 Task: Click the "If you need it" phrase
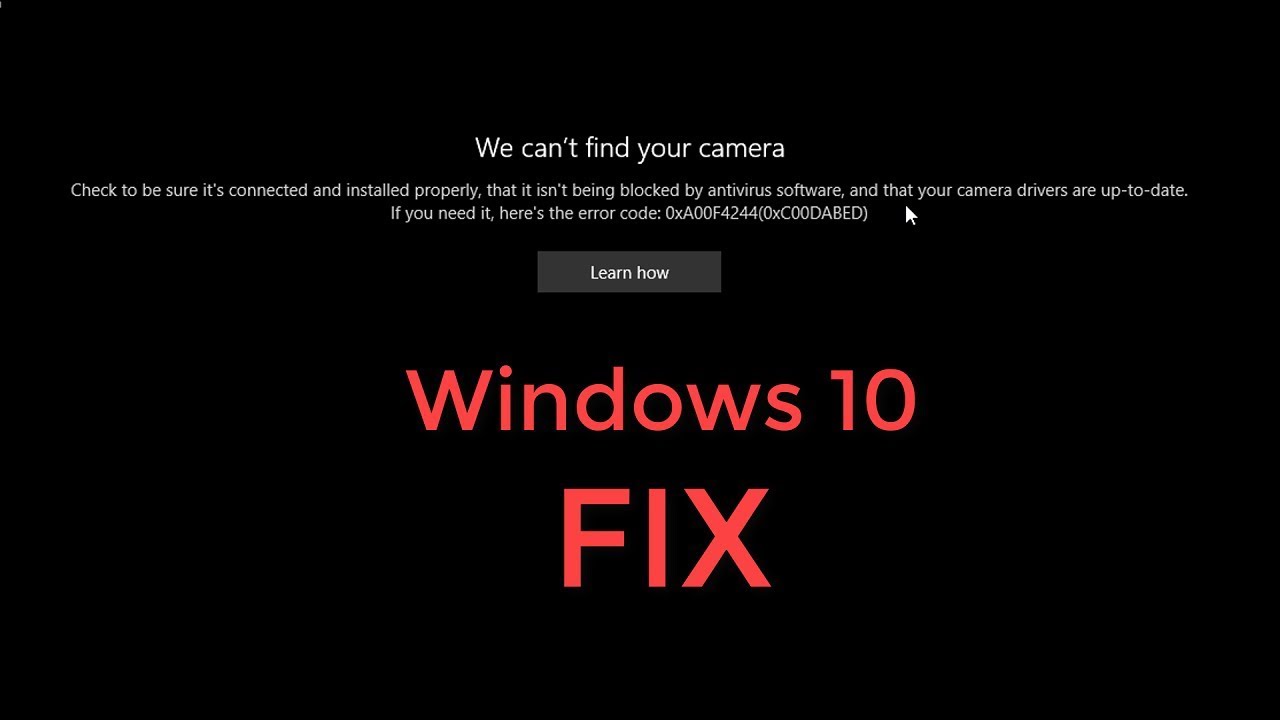coord(441,213)
